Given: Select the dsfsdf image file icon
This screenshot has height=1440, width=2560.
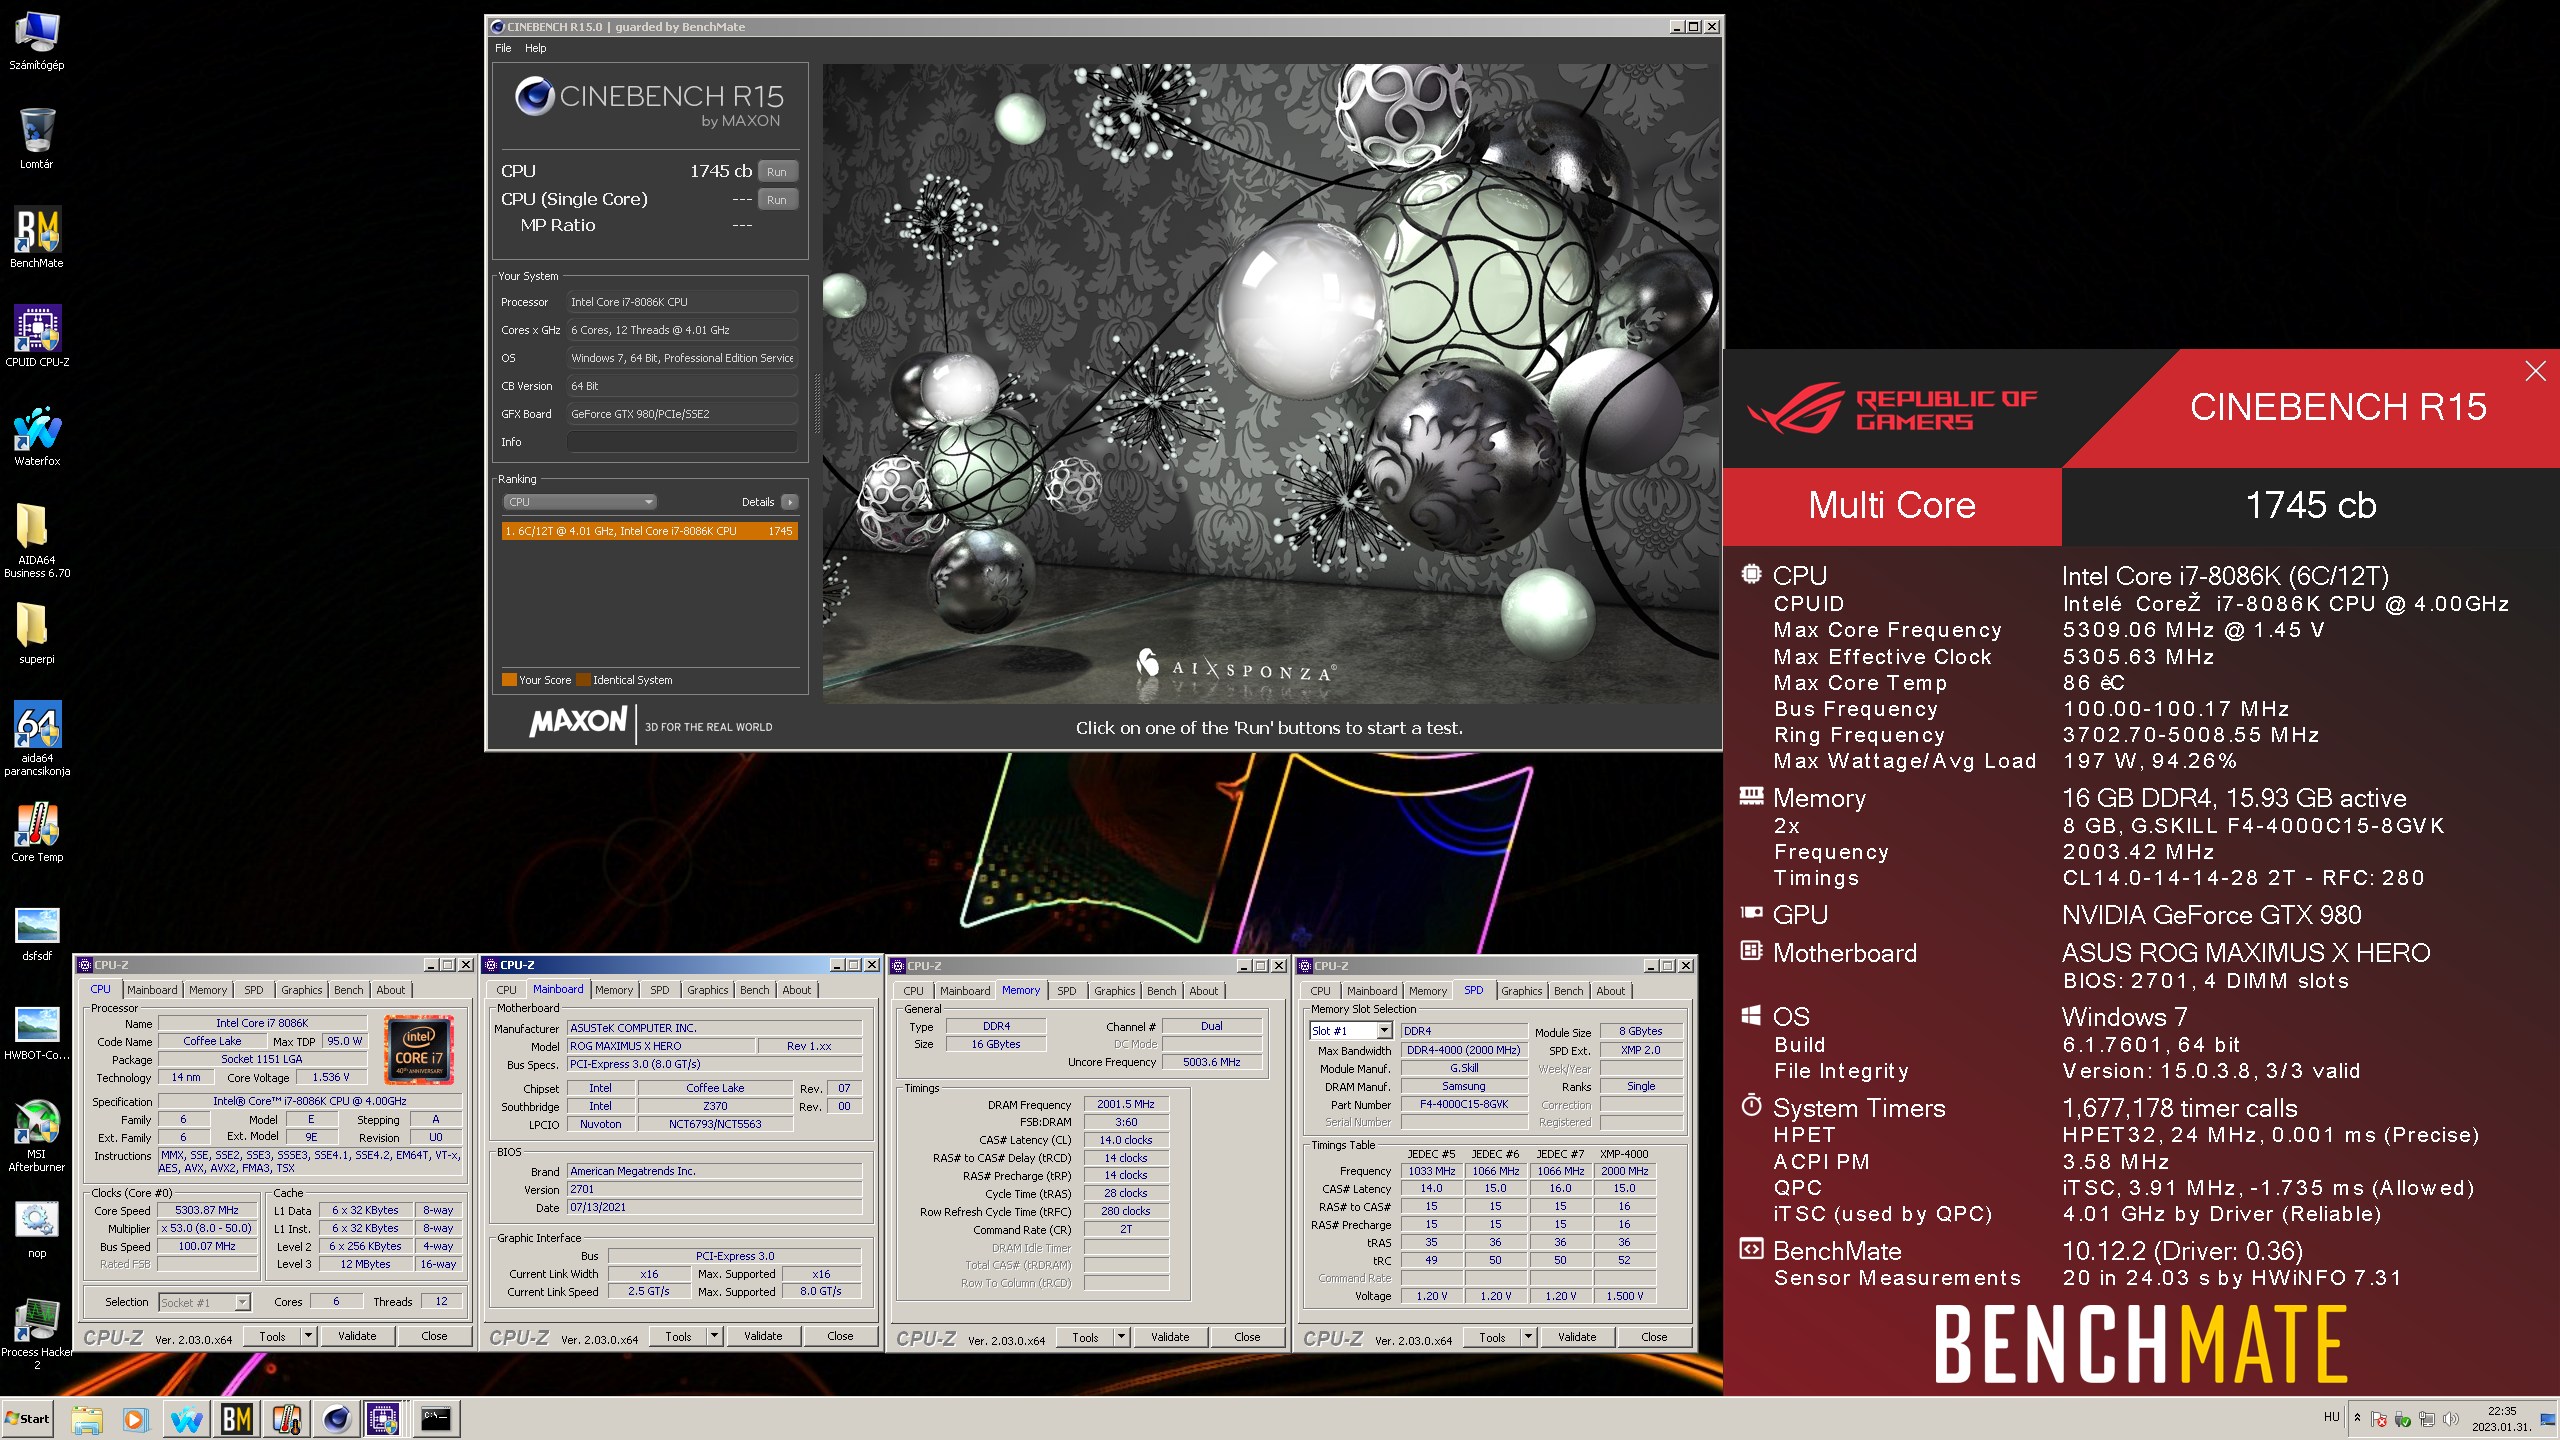Looking at the screenshot, I should [37, 934].
